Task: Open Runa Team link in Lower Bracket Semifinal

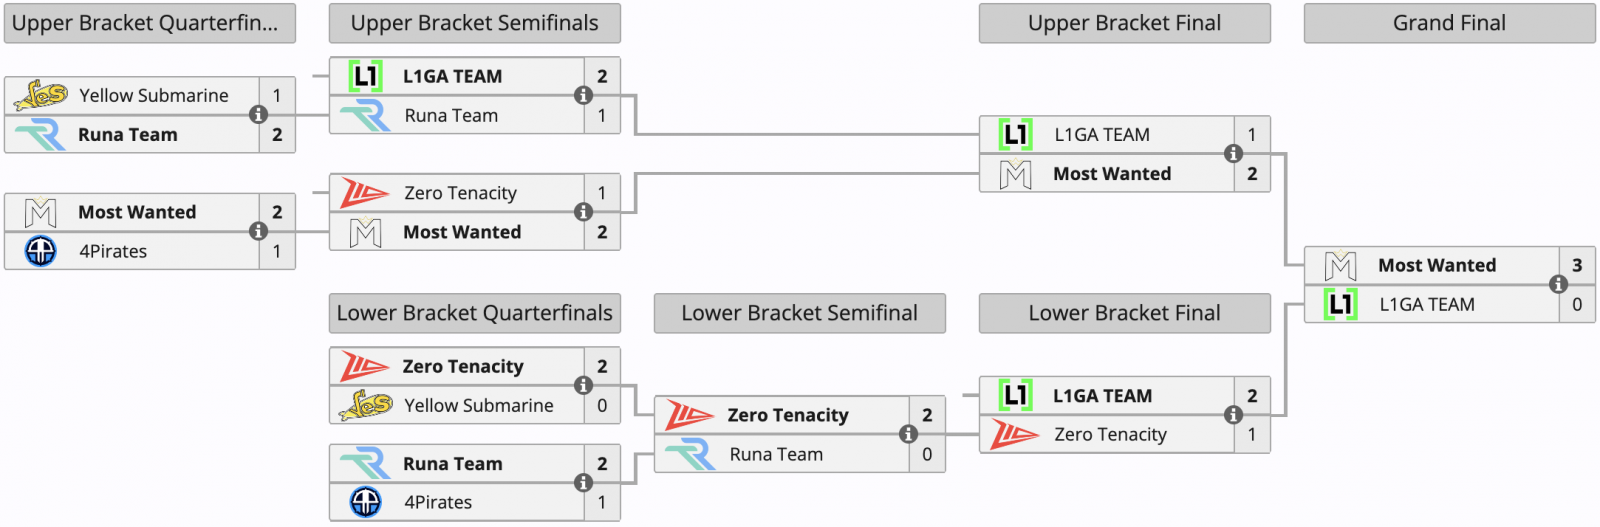Action: point(776,454)
